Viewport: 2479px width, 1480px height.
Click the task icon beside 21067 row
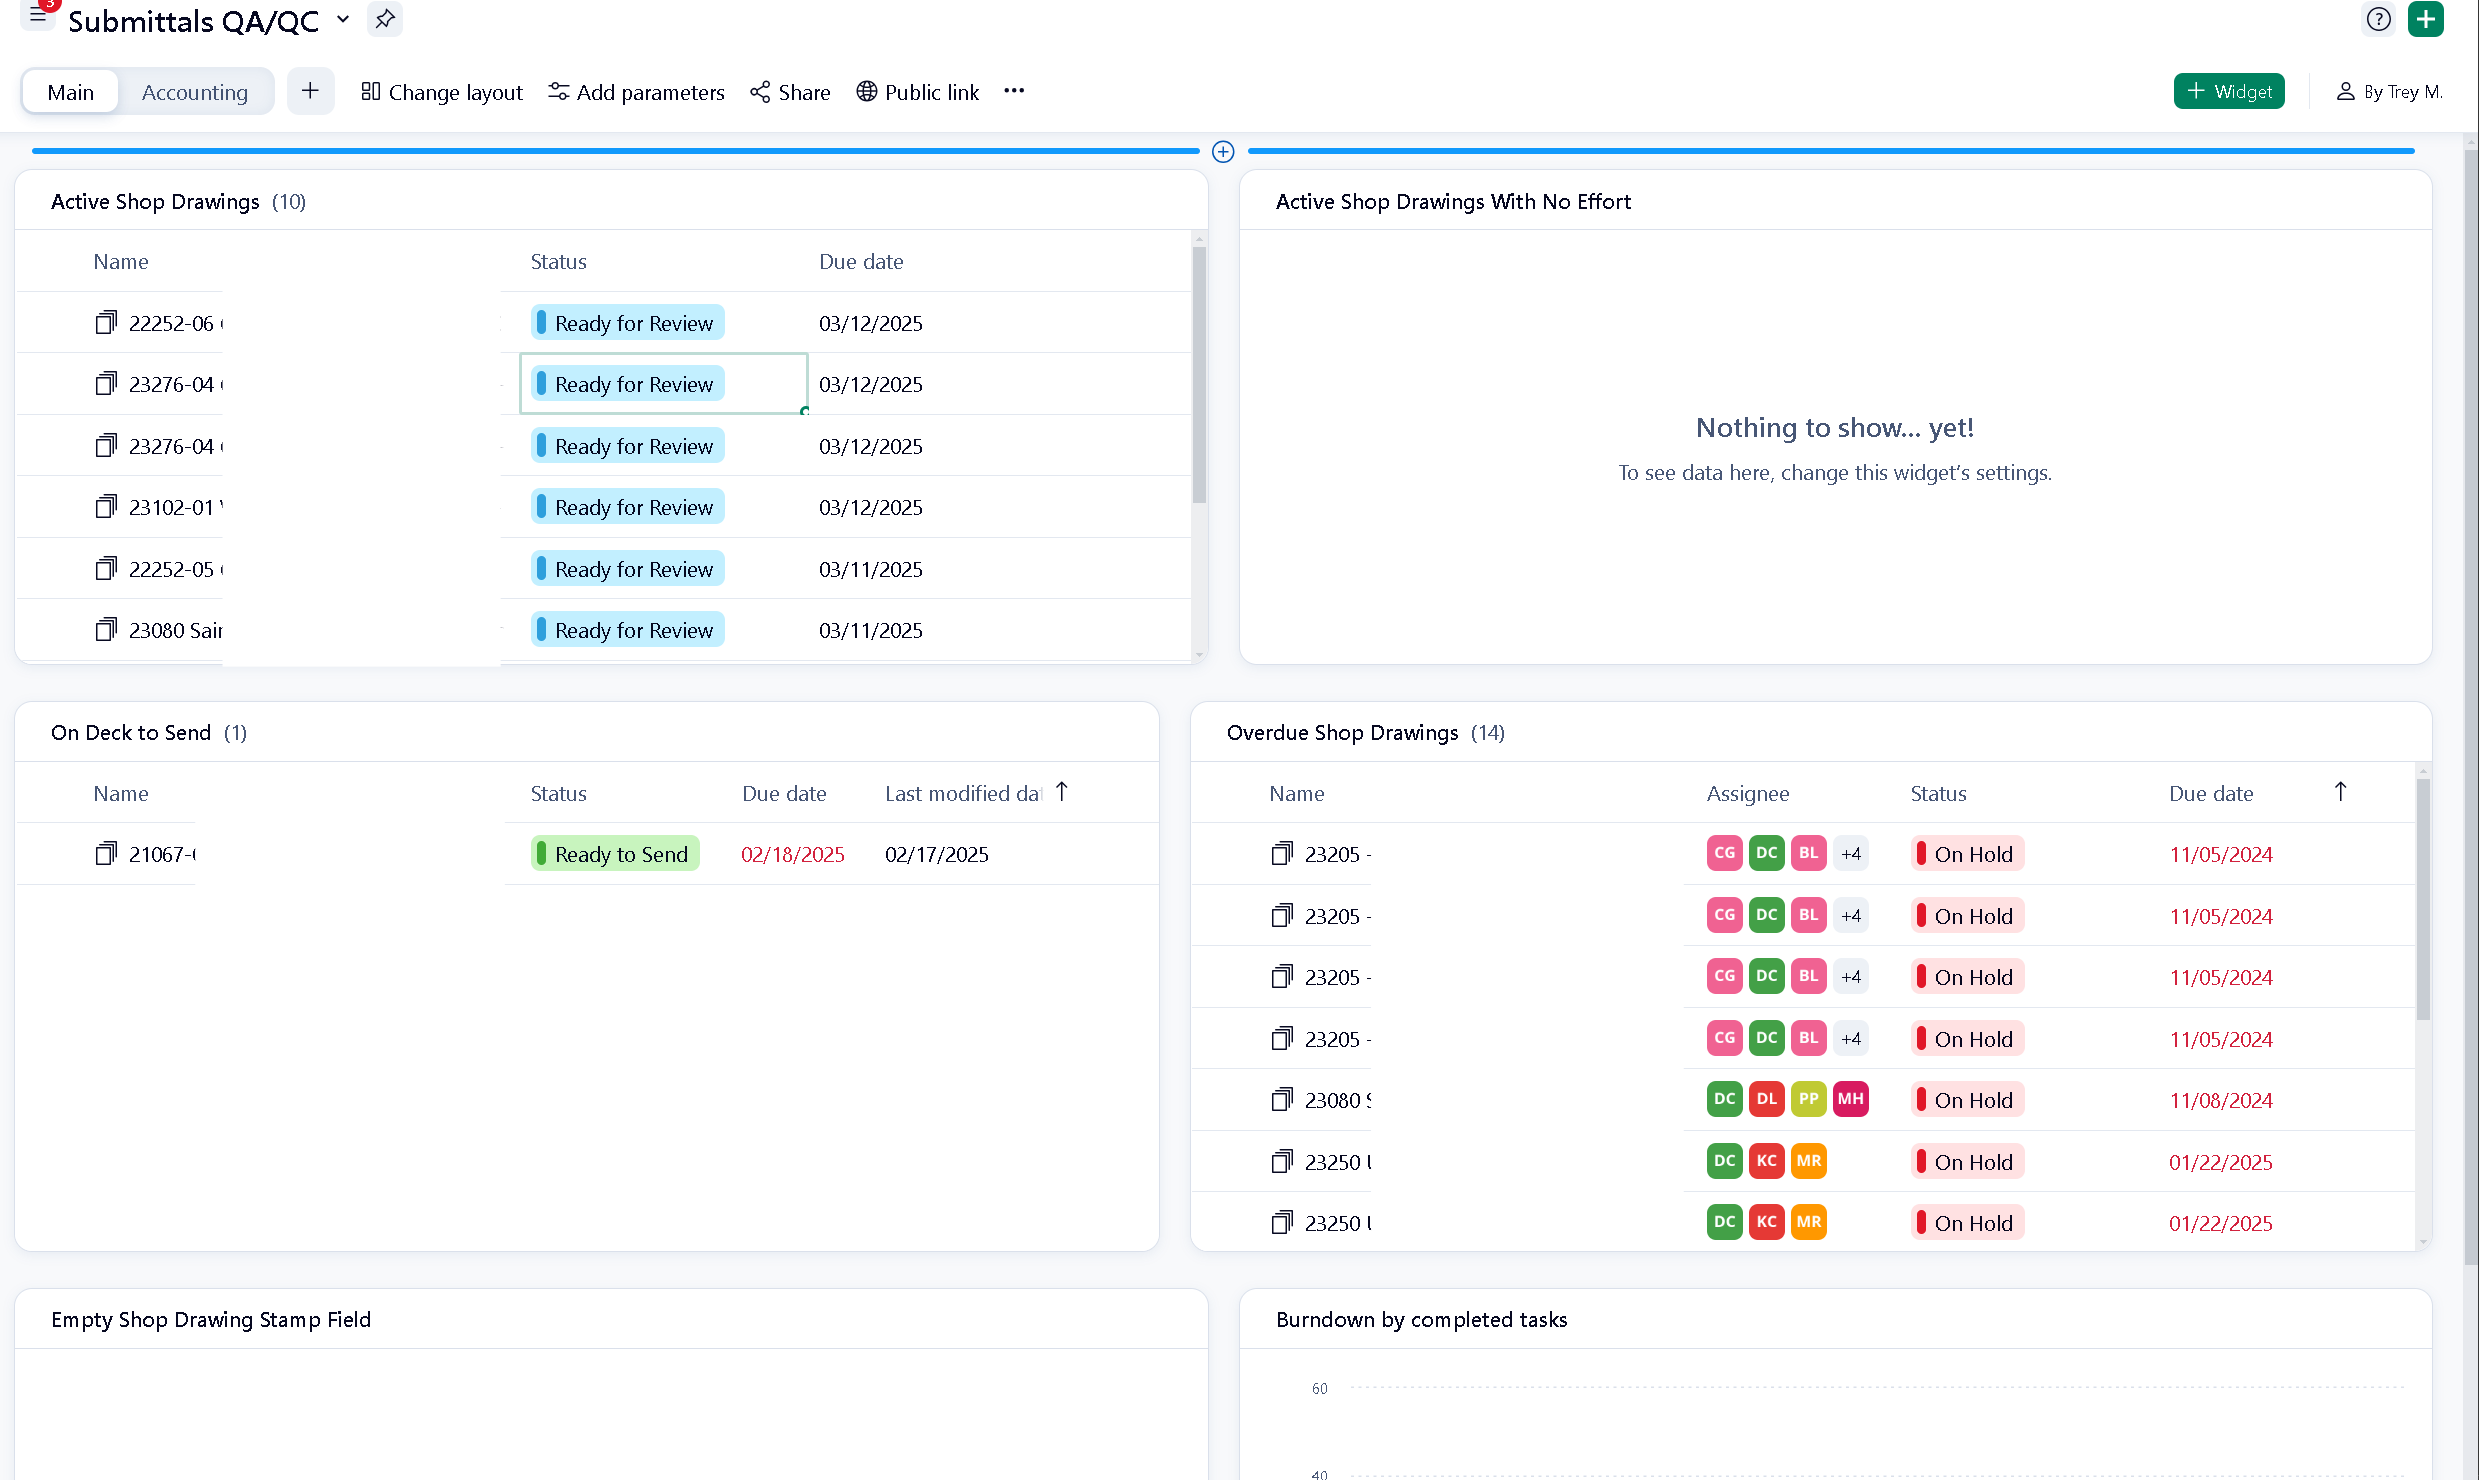[106, 854]
